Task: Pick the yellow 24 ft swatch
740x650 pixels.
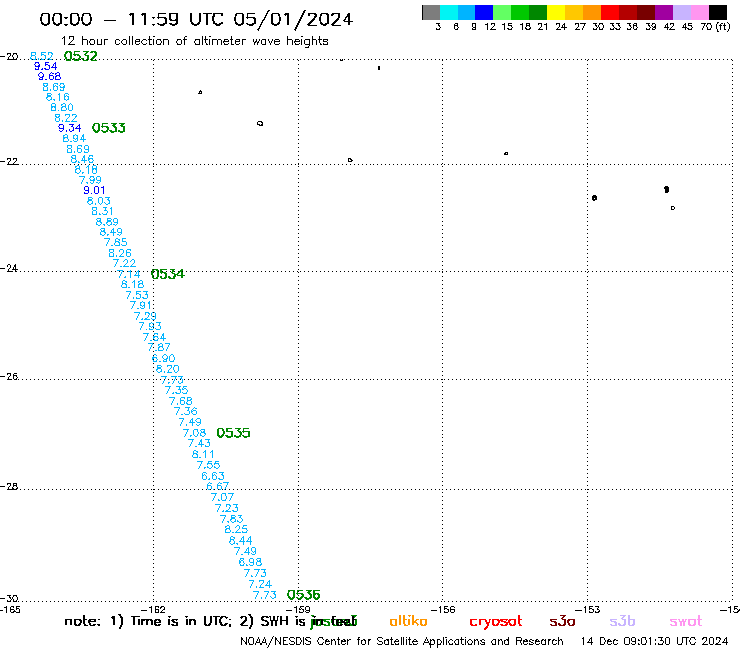Action: click(556, 12)
